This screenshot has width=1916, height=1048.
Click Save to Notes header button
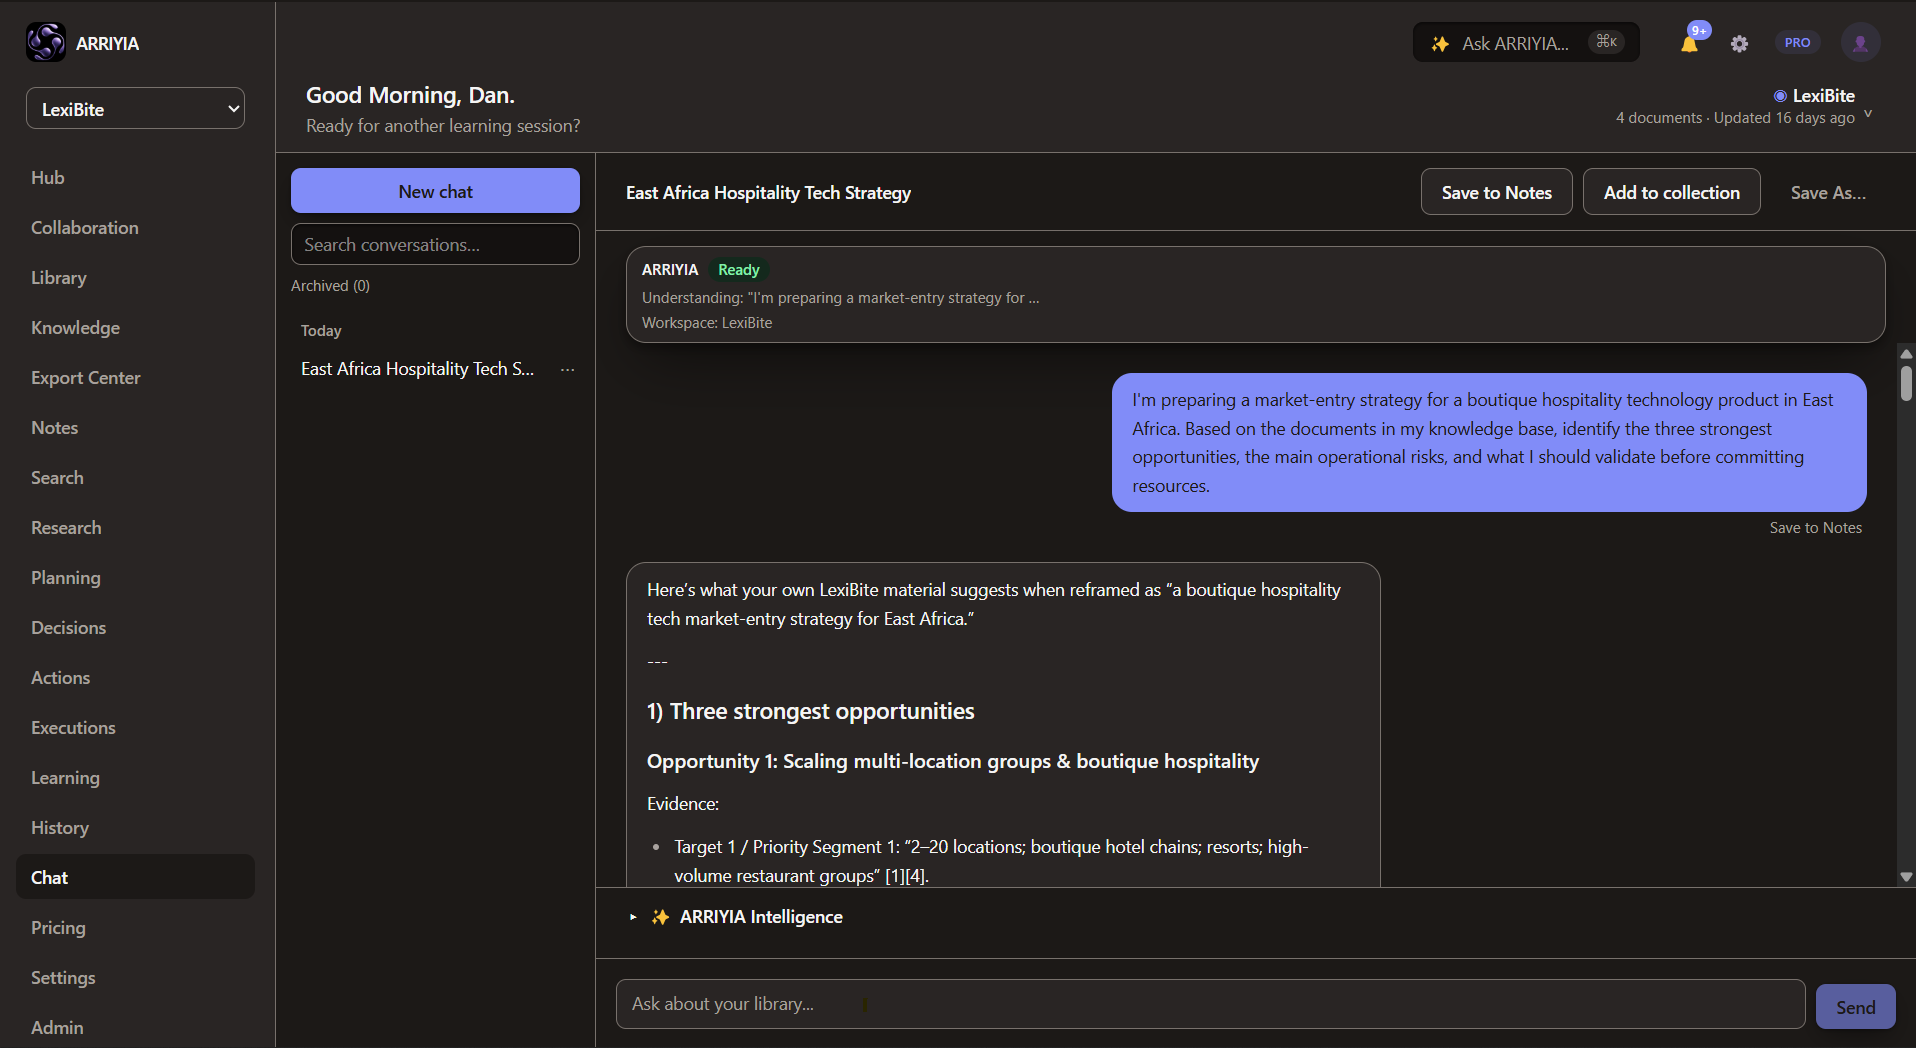1496,193
